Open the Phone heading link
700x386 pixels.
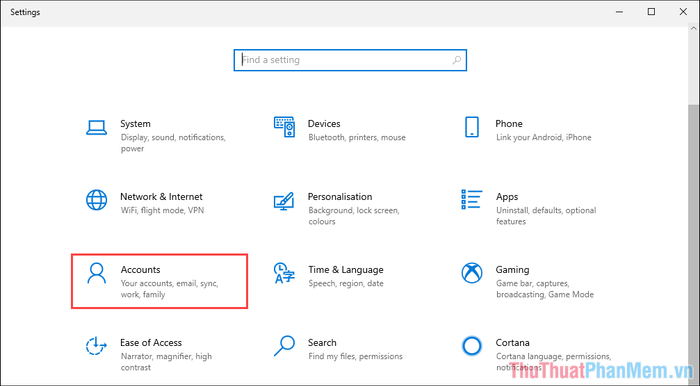(x=508, y=124)
